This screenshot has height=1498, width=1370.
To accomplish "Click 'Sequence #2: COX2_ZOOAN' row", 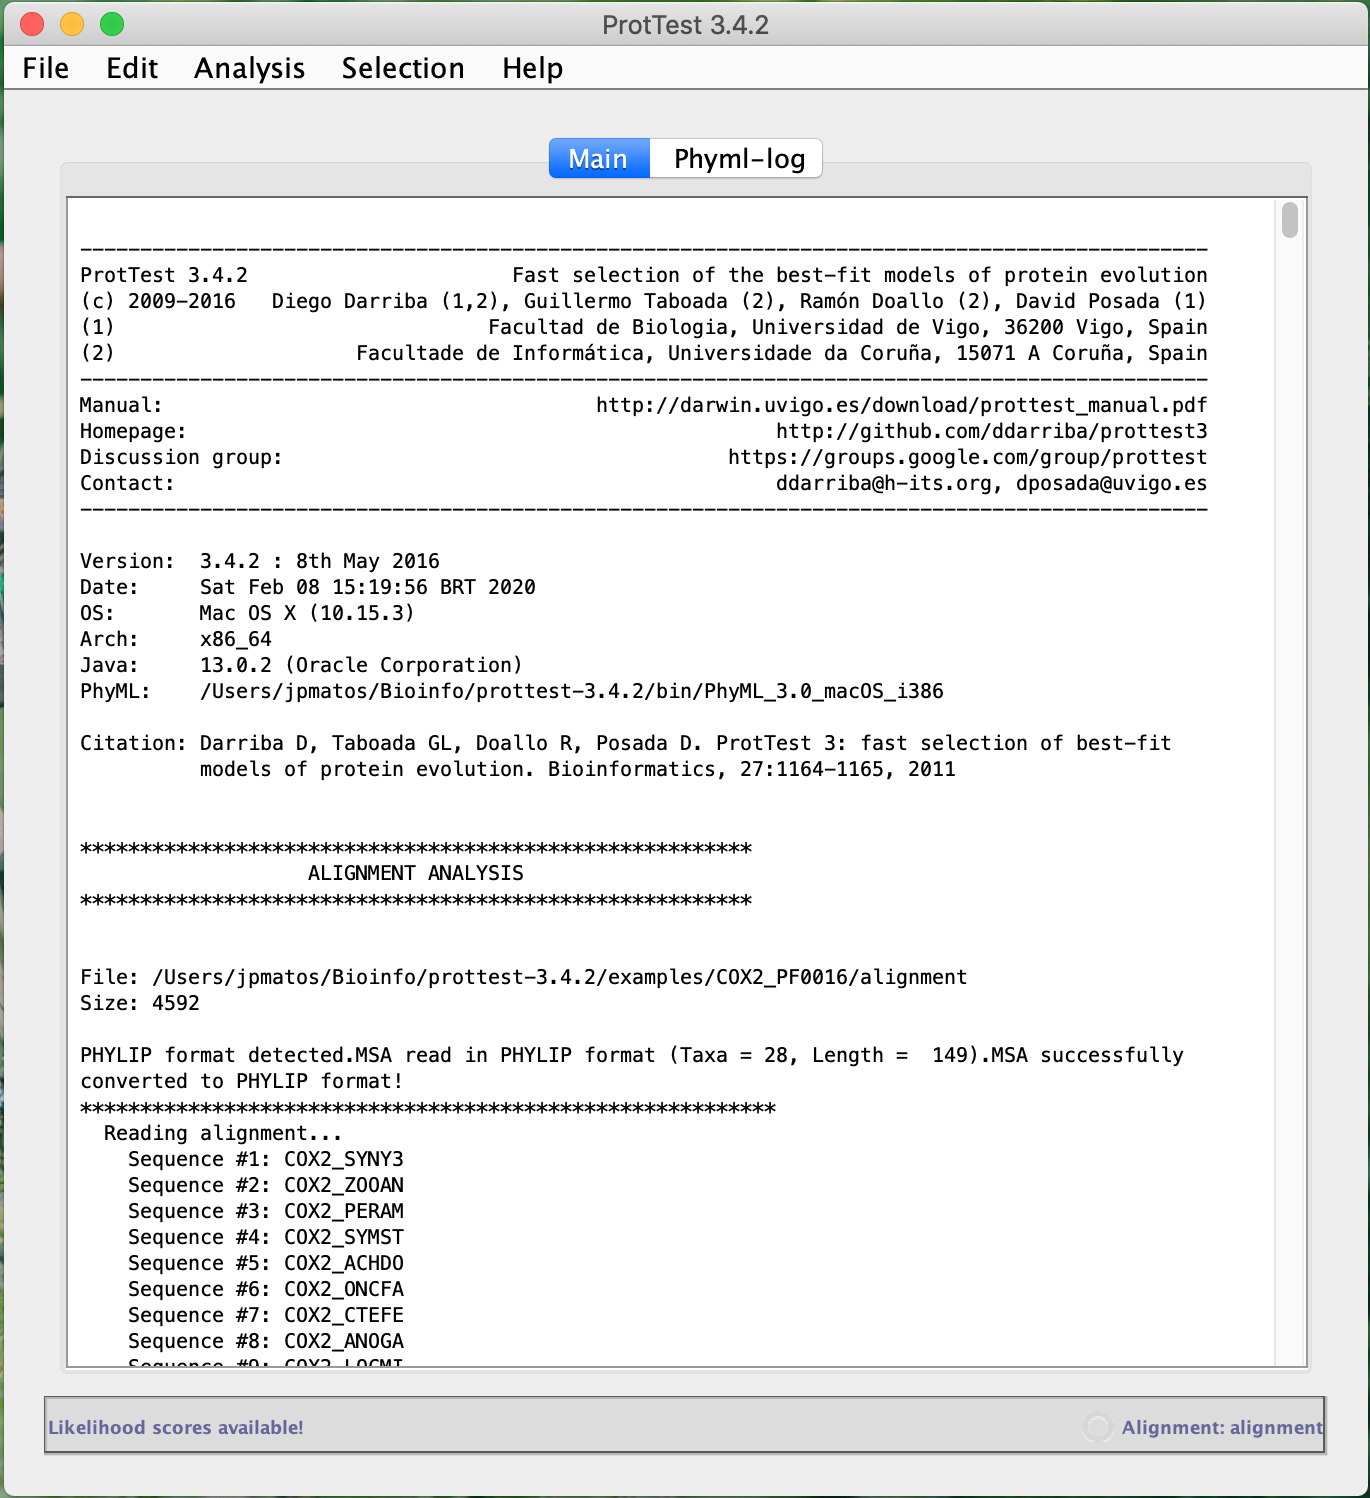I will (266, 1185).
